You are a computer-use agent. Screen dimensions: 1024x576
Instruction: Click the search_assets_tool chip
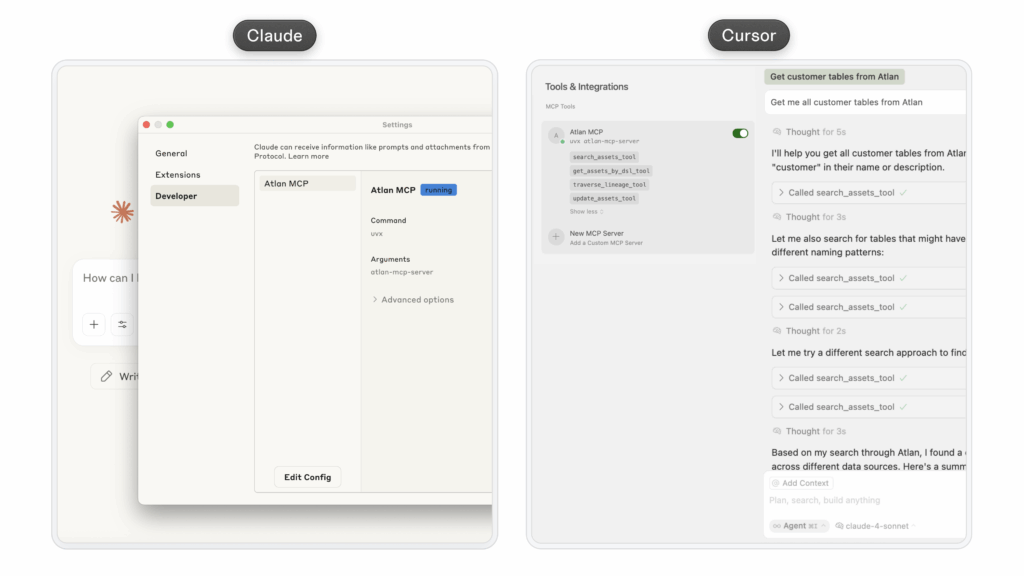tap(604, 157)
